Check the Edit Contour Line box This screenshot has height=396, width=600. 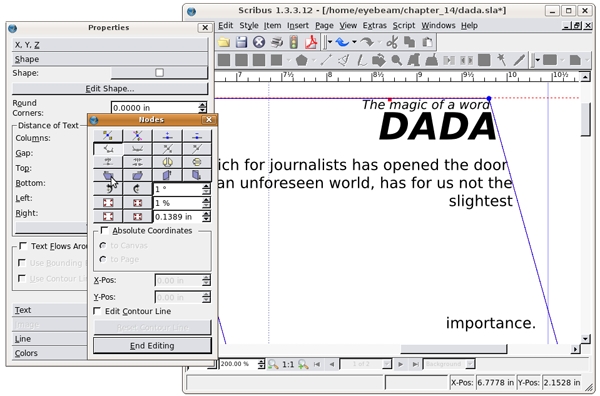pos(98,311)
